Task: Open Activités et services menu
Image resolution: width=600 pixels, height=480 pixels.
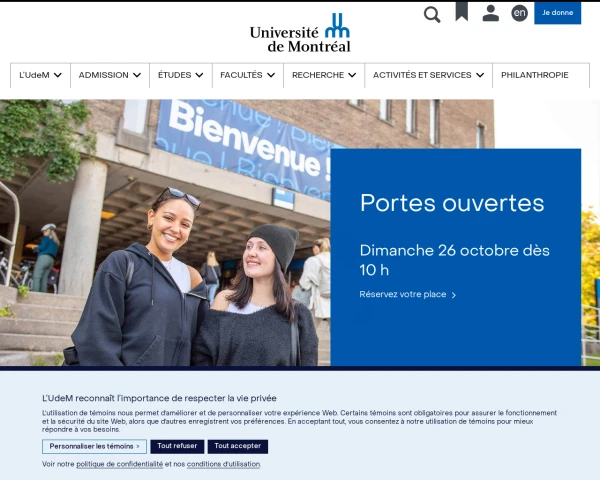Action: pyautogui.click(x=428, y=75)
